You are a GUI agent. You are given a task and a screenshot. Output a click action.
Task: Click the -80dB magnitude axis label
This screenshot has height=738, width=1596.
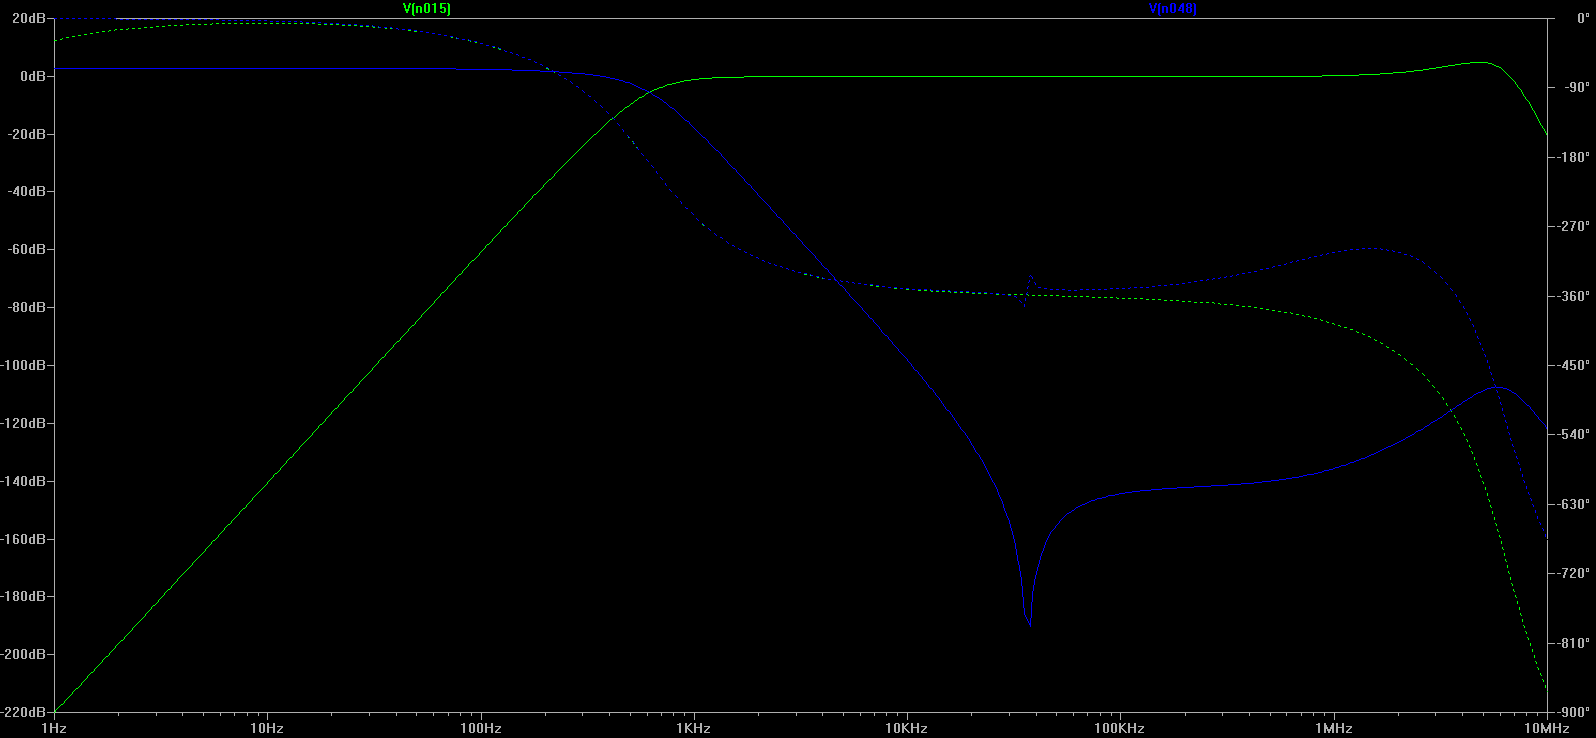[27, 307]
